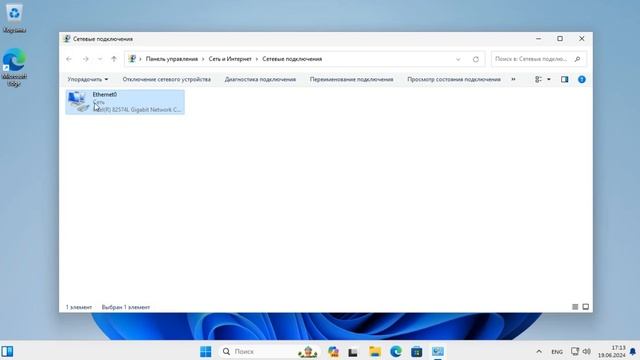Viewport: 640px width, 360px height.
Task: Maximize the Сетевые подключения window
Action: click(560, 39)
